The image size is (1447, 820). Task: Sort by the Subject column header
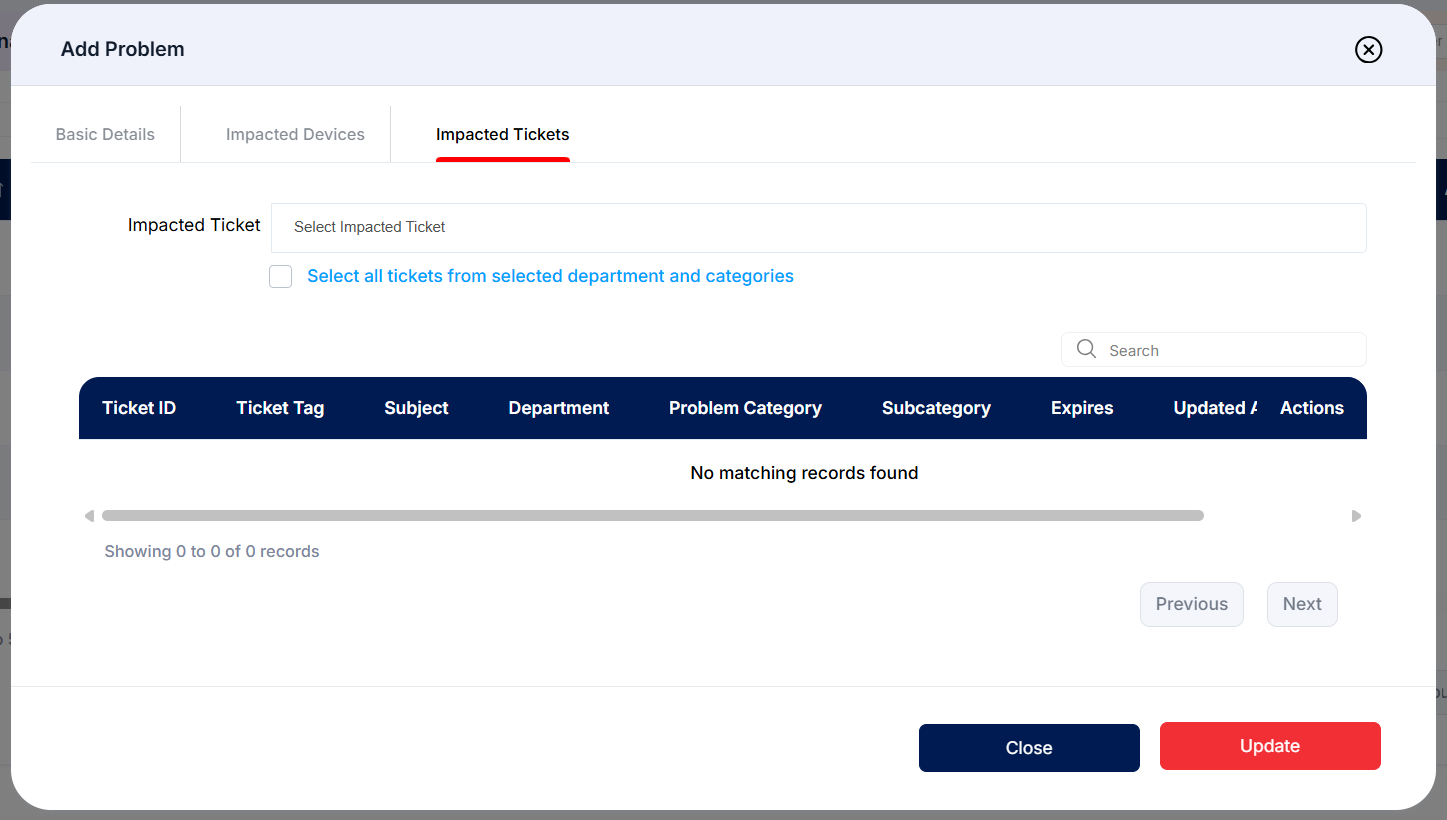coord(416,408)
